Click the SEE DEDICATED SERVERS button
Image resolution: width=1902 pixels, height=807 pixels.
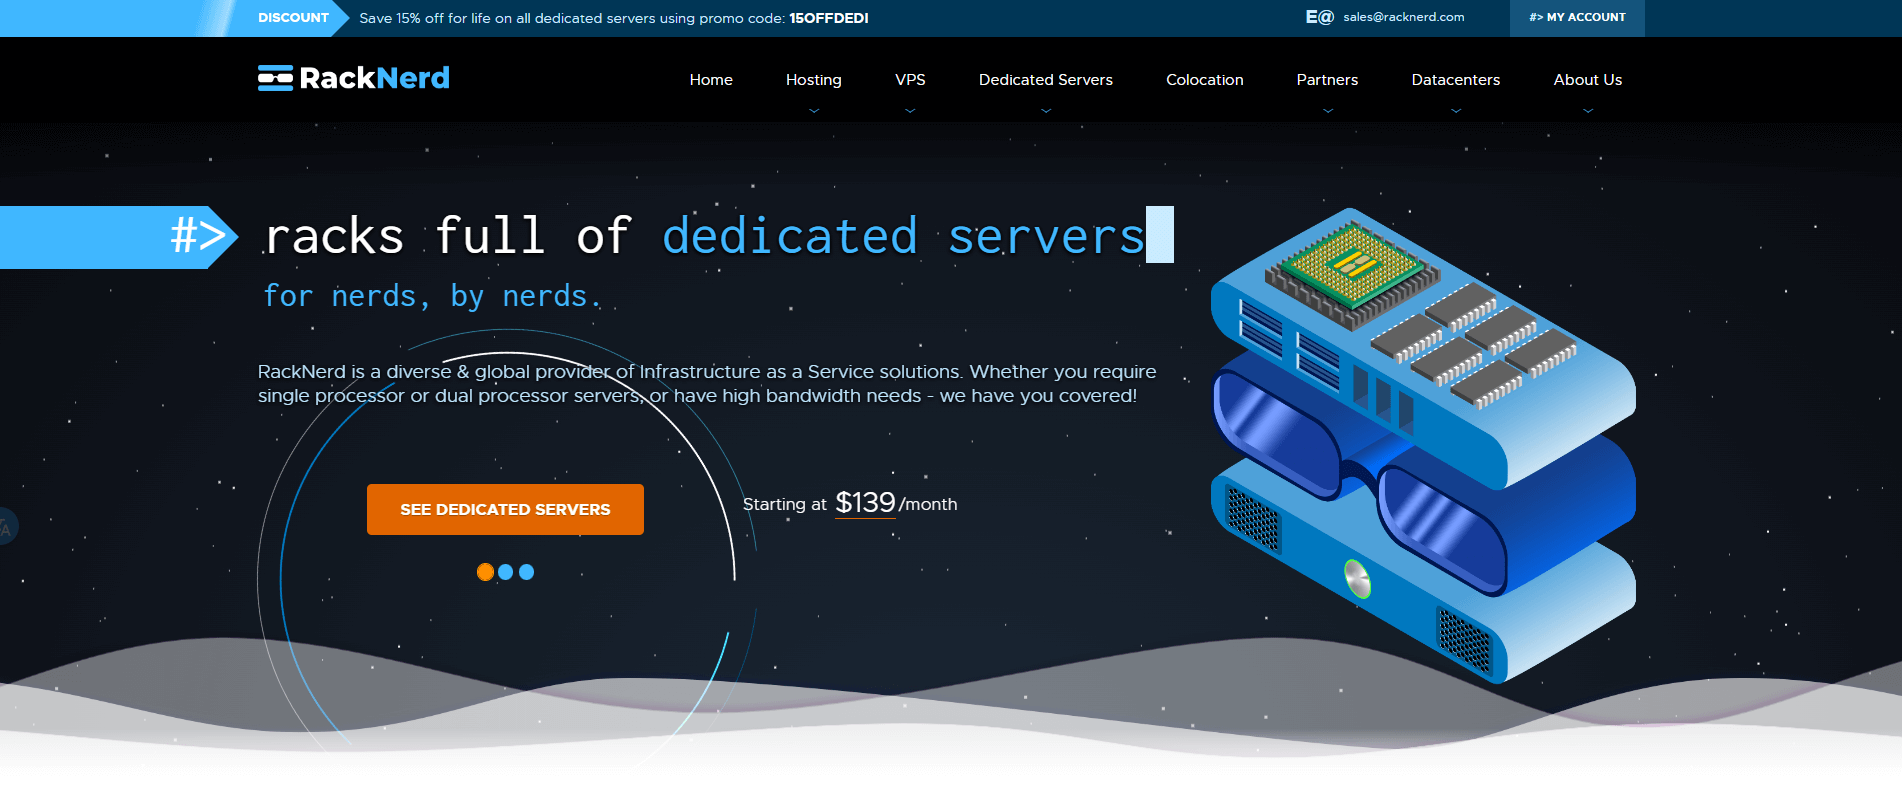click(x=505, y=509)
